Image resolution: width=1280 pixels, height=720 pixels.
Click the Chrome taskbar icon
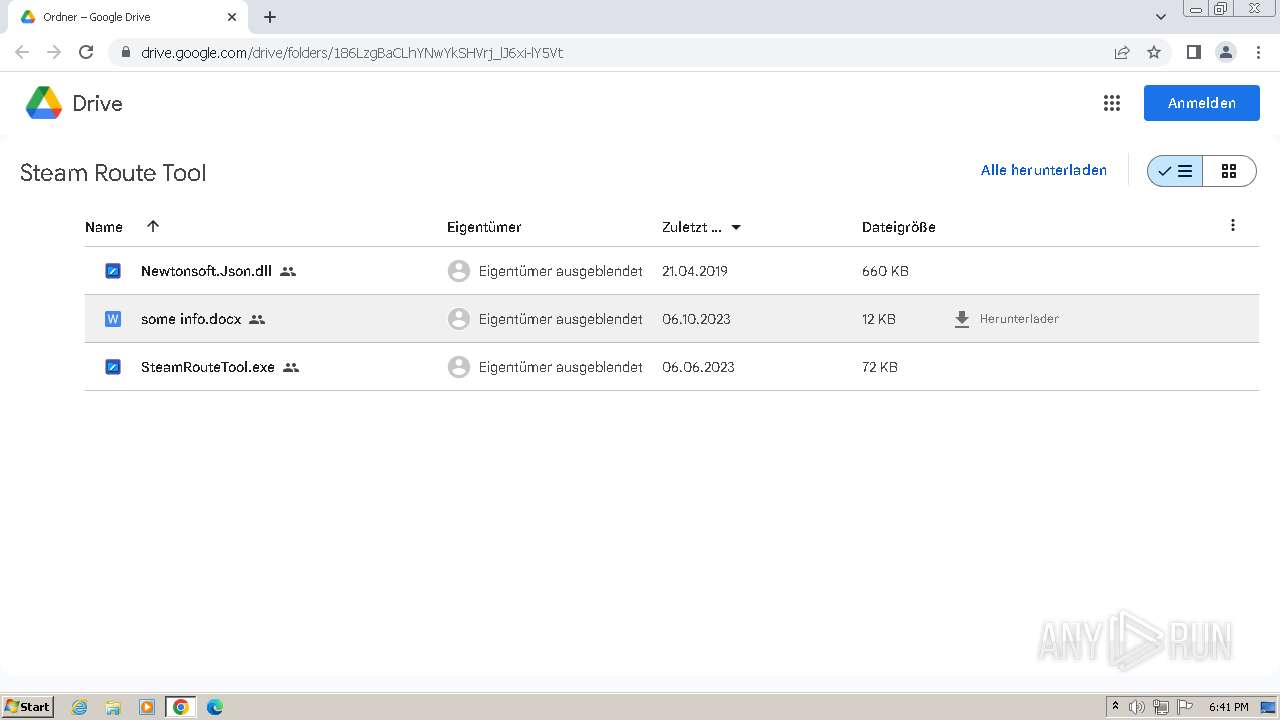pos(181,707)
